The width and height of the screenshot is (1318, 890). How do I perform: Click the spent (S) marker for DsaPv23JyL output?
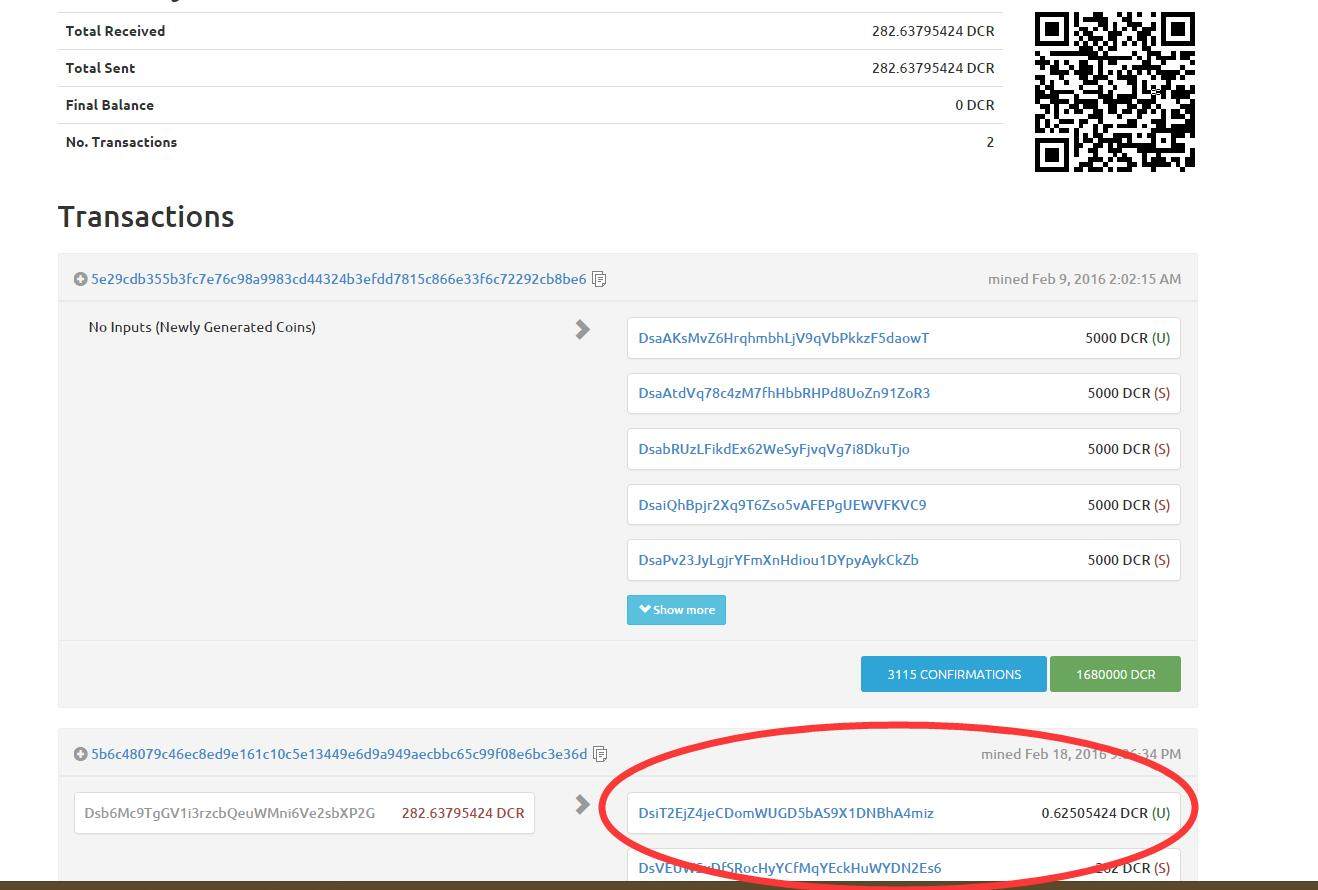[x=1162, y=560]
